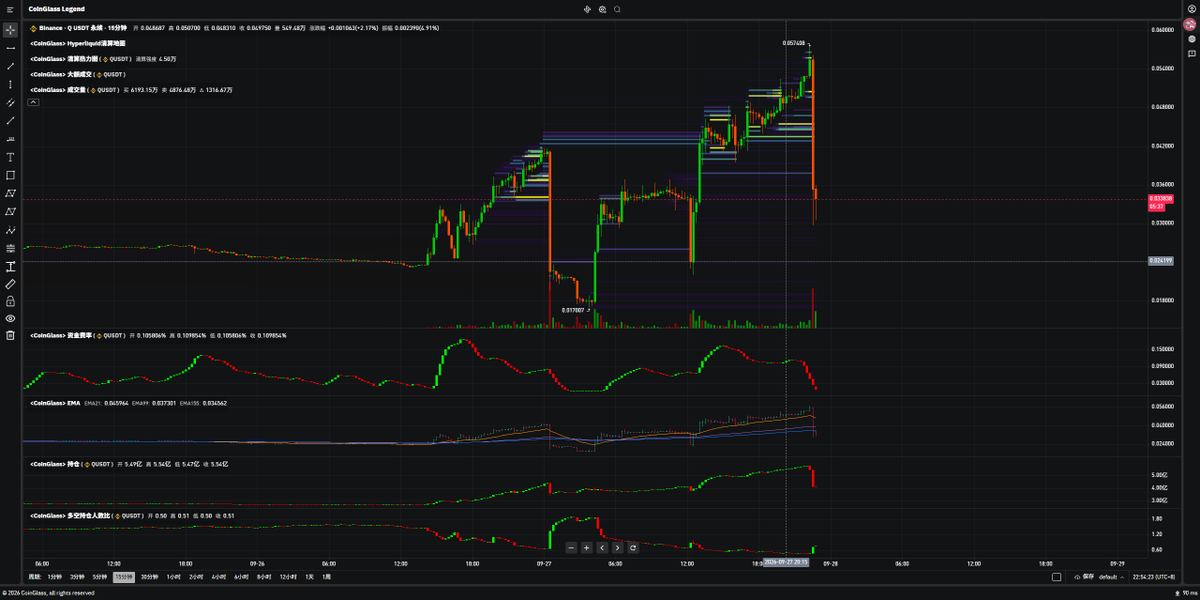Select the price line tool
This screenshot has height=600, width=1200.
(x=10, y=139)
